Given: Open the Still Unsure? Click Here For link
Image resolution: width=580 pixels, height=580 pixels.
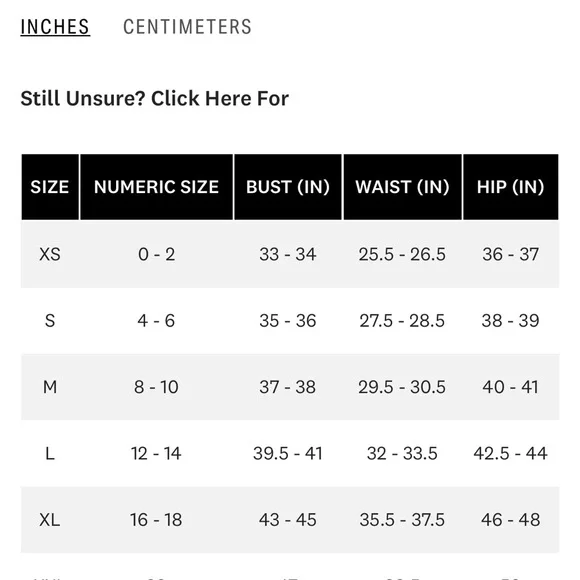Looking at the screenshot, I should (155, 98).
